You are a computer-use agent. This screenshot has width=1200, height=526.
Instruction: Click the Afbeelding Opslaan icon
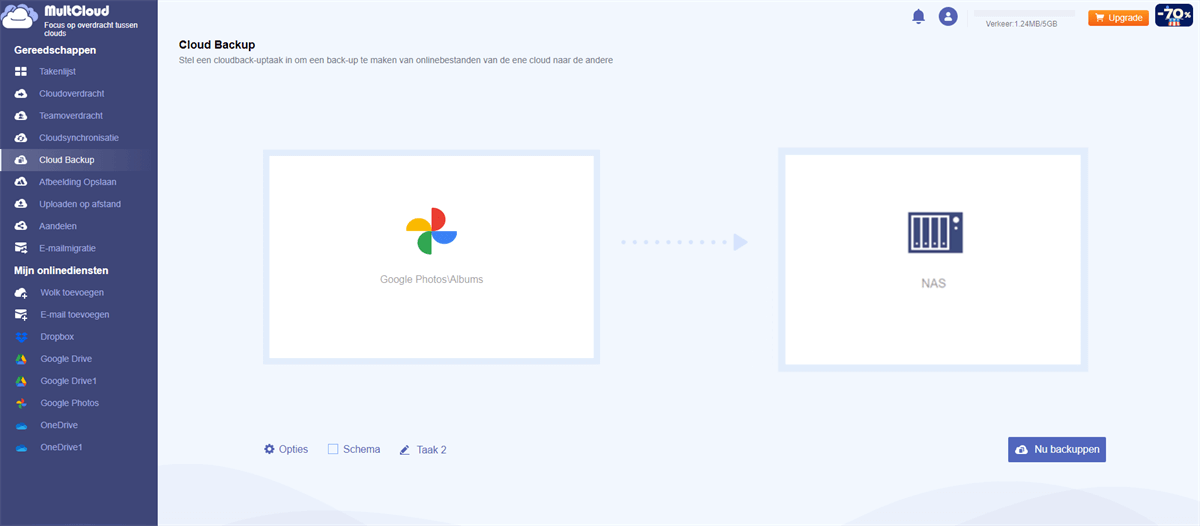[21, 182]
